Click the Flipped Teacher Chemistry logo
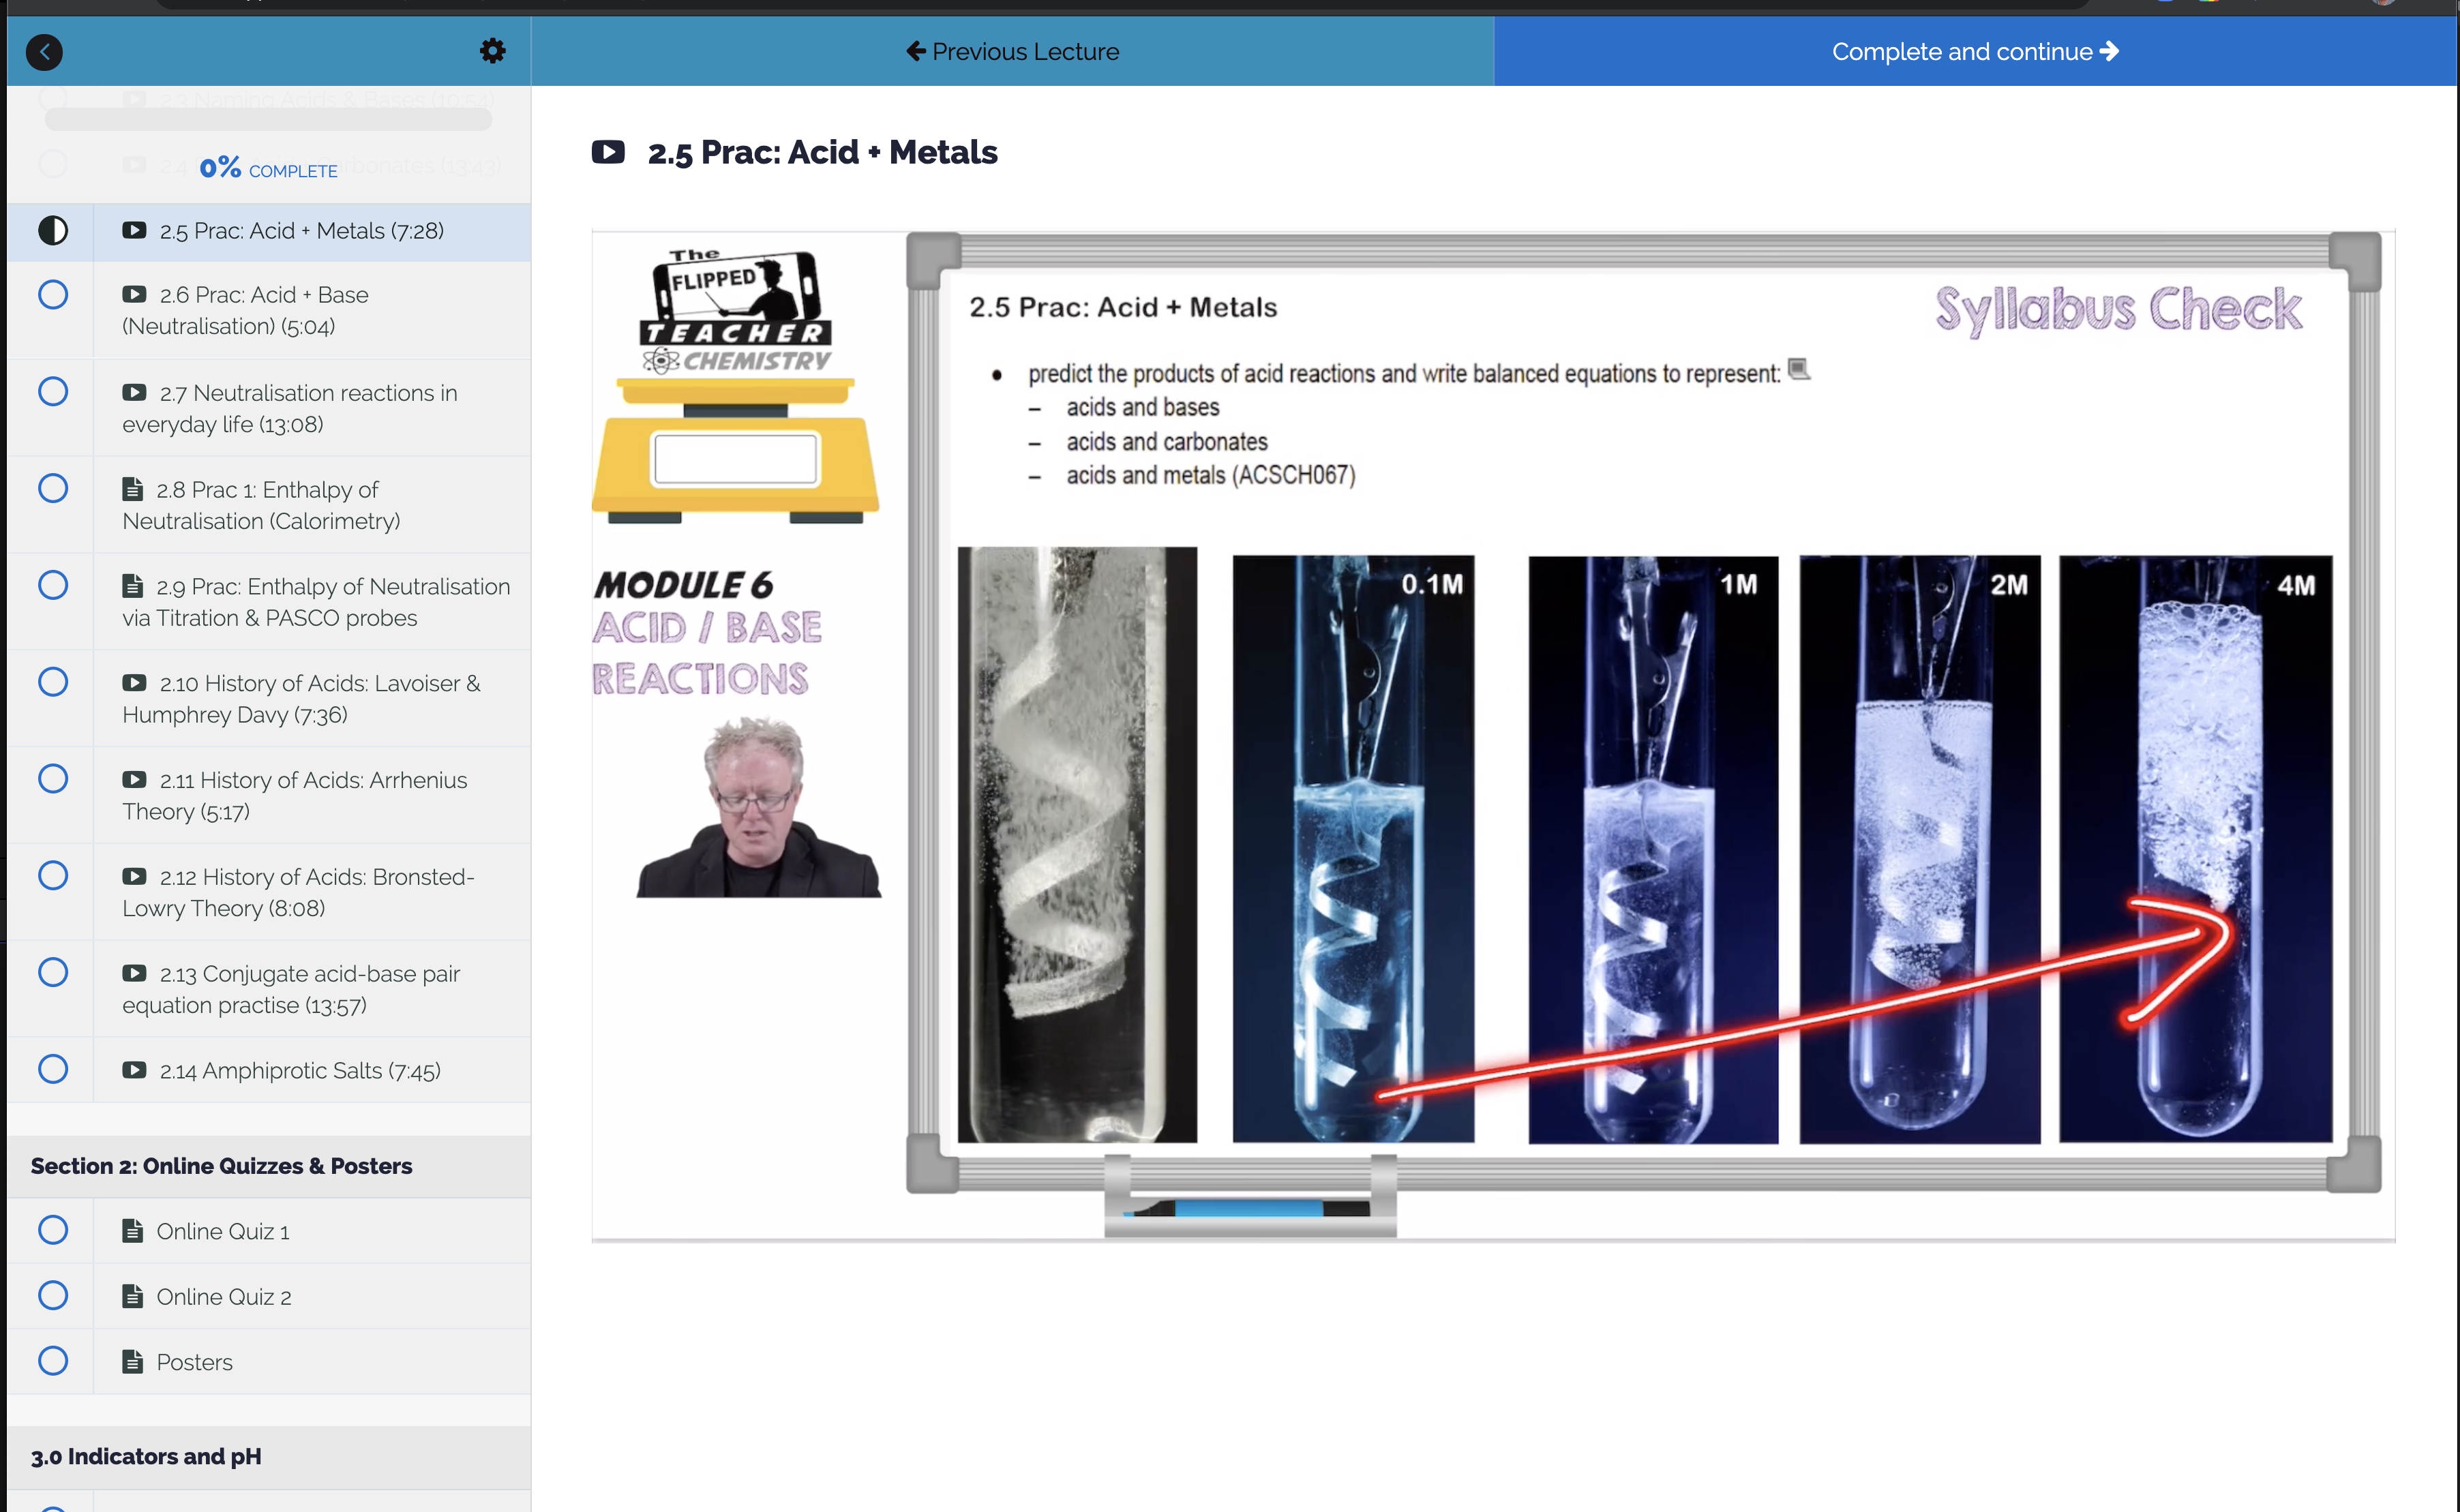Image resolution: width=2460 pixels, height=1512 pixels. [x=736, y=312]
